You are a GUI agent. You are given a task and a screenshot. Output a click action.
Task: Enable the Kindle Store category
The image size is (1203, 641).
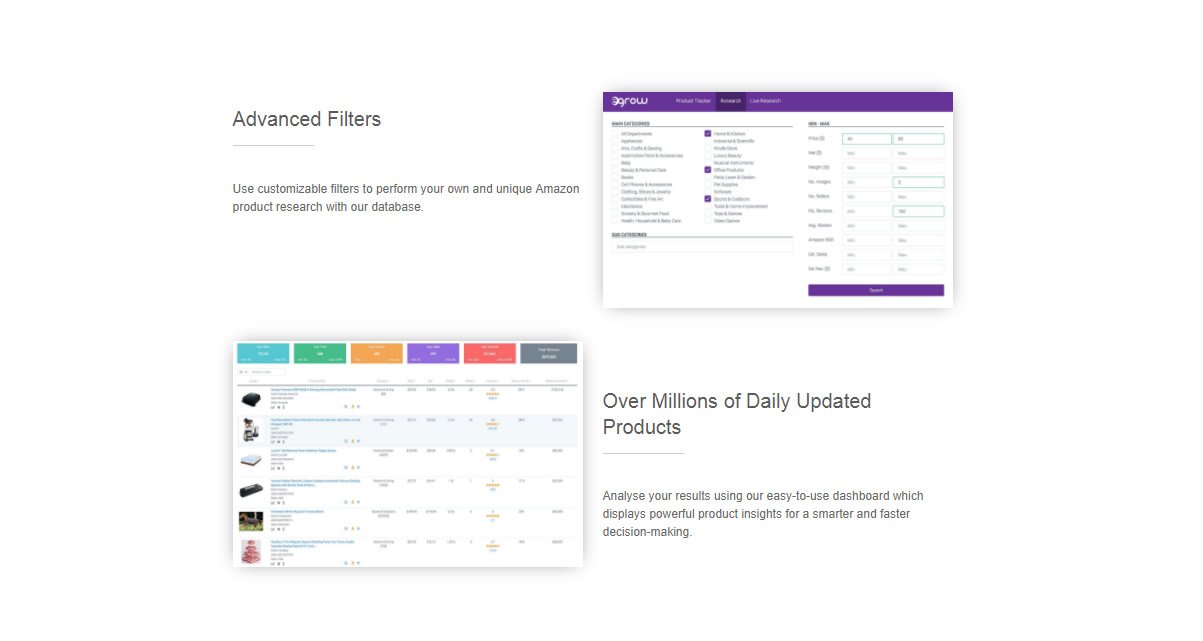(708, 148)
